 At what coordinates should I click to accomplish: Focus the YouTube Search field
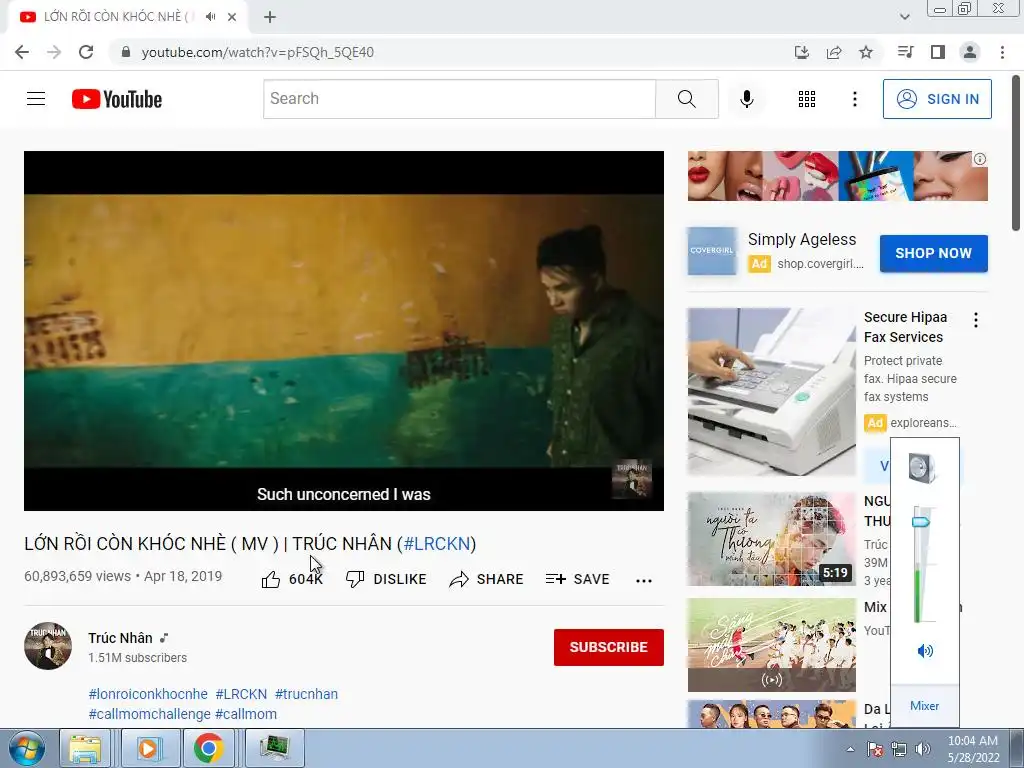pos(459,99)
